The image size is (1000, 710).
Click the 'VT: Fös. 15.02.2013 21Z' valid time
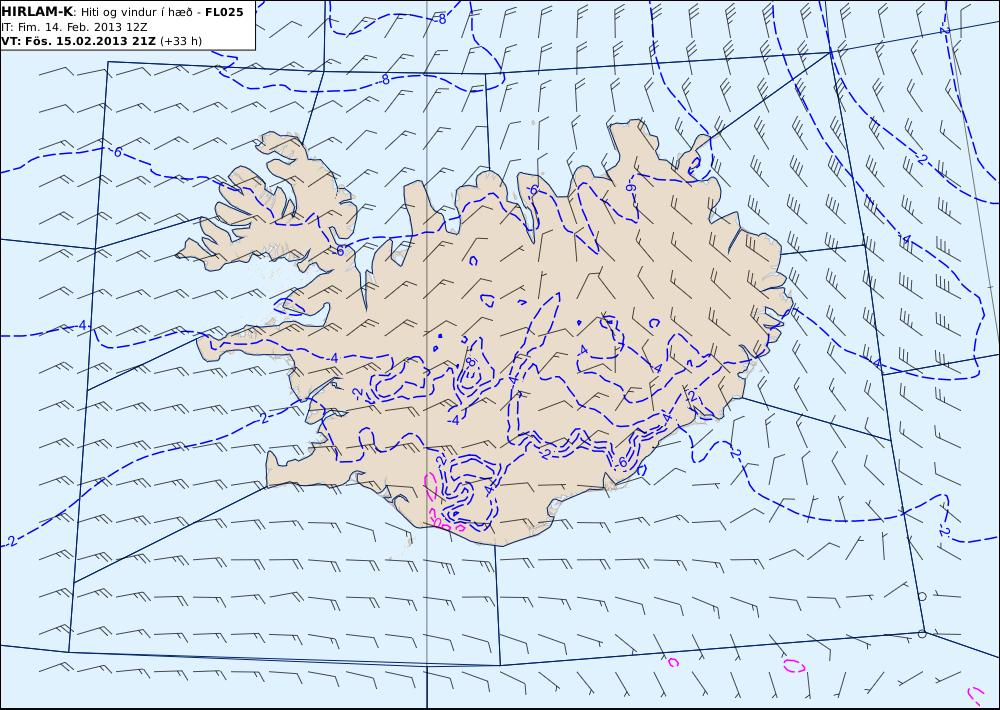(78, 41)
